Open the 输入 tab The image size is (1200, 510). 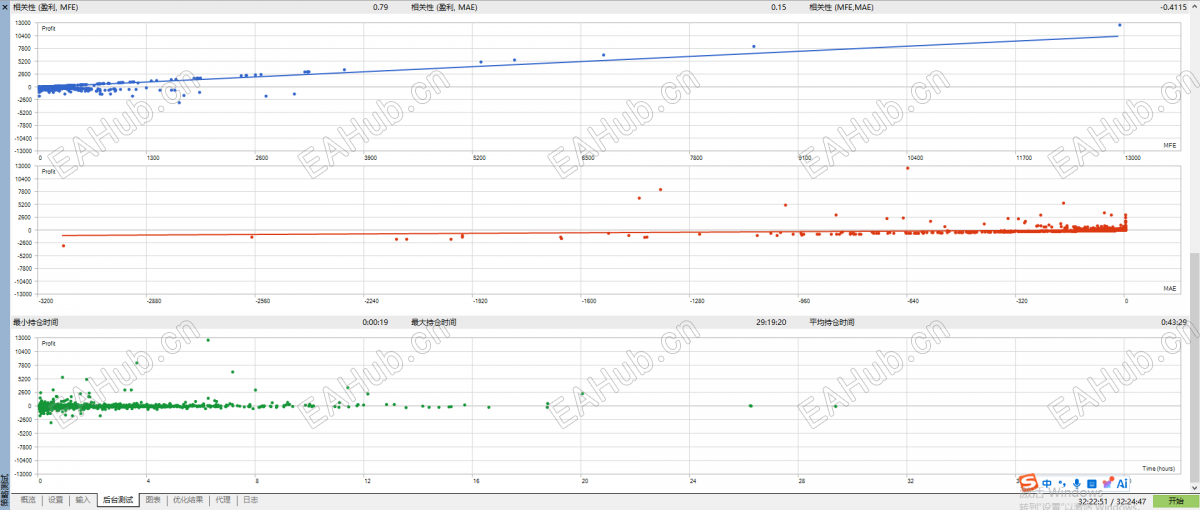[x=82, y=499]
